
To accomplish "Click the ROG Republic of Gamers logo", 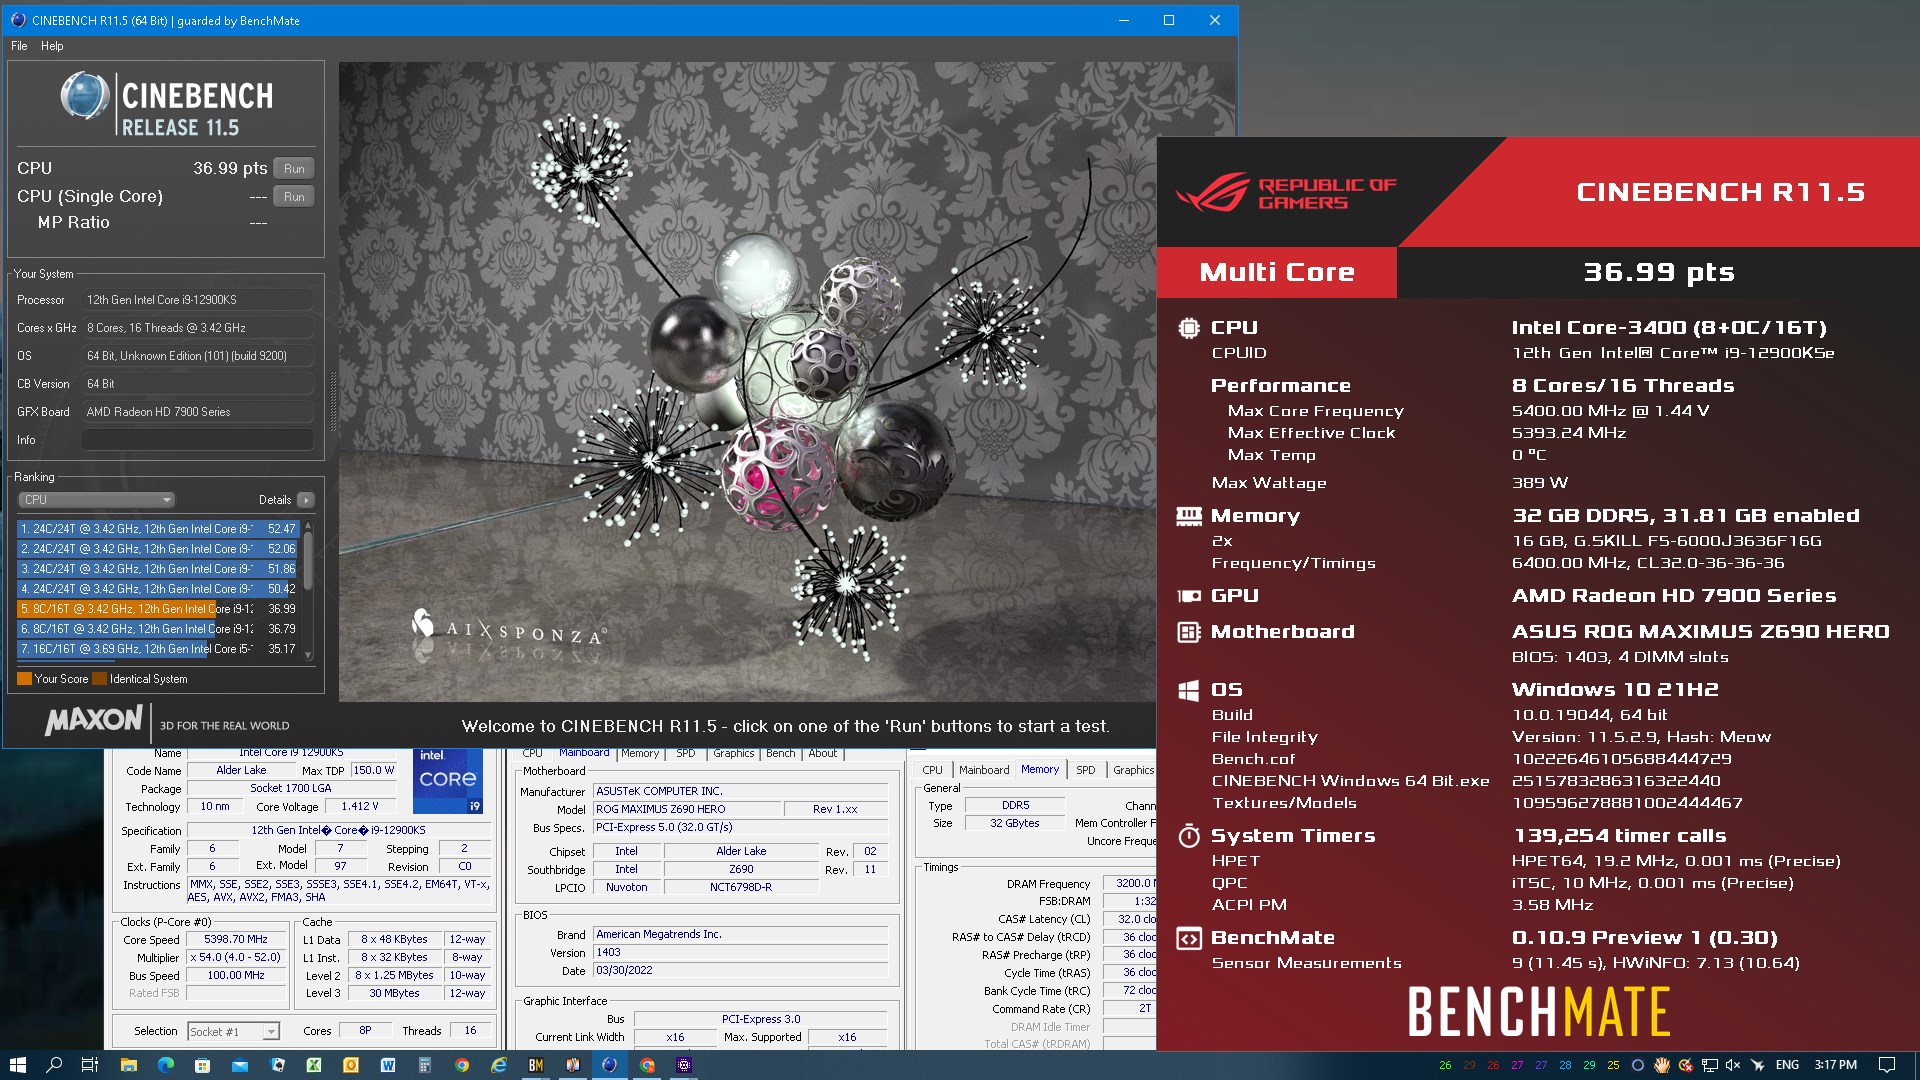I will [1286, 192].
